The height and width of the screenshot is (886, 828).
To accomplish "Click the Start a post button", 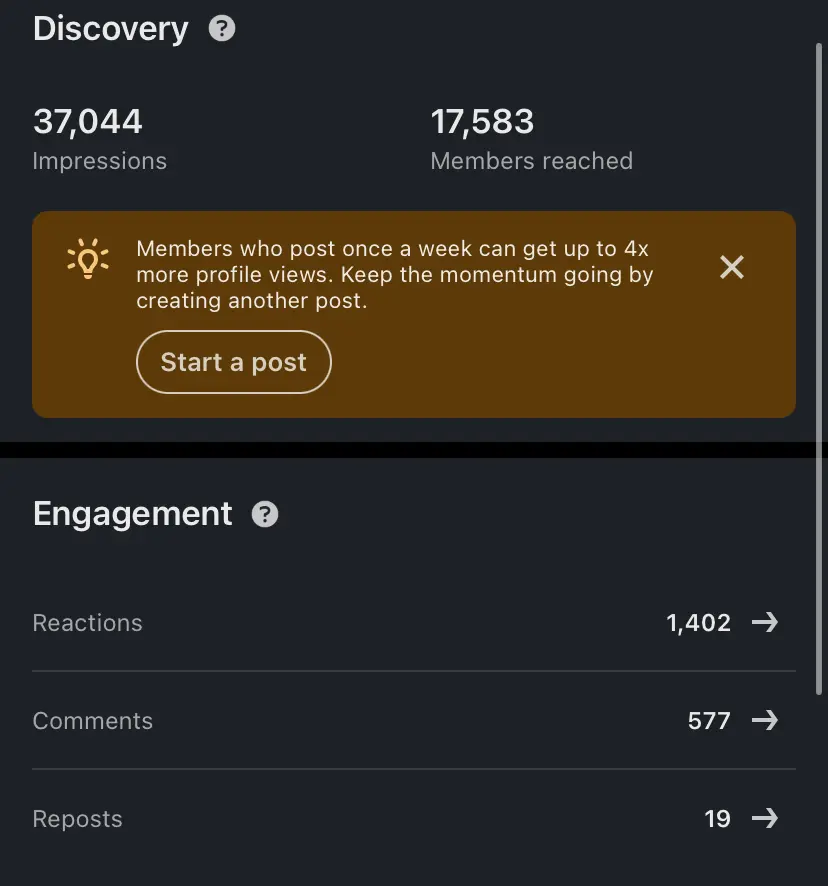I will [233, 362].
